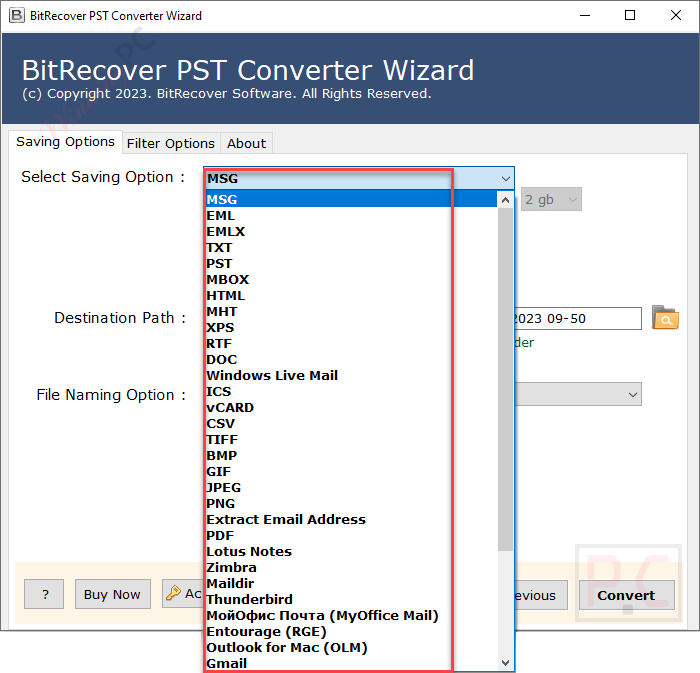Screen dimensions: 700x673
Task: Pick MHT from the list
Action: click(x=351, y=312)
